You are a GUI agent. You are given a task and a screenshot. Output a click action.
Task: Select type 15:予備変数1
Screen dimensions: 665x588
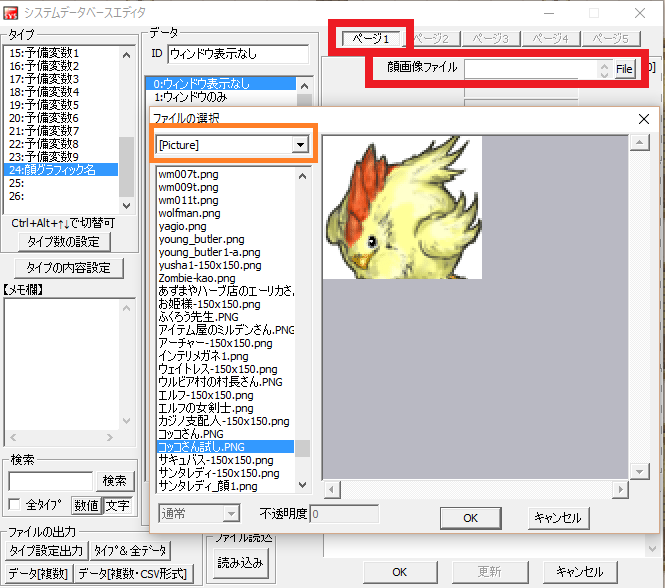tap(61, 53)
